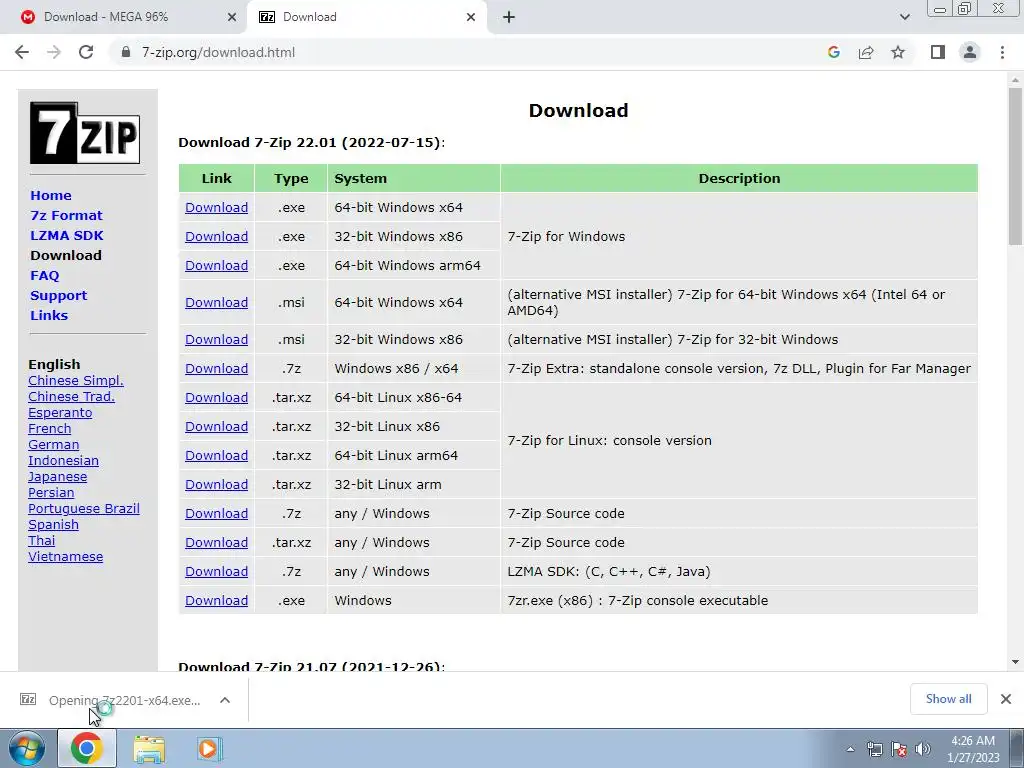Viewport: 1024px width, 768px height.
Task: Close the MEGA download tab
Action: coord(232,17)
